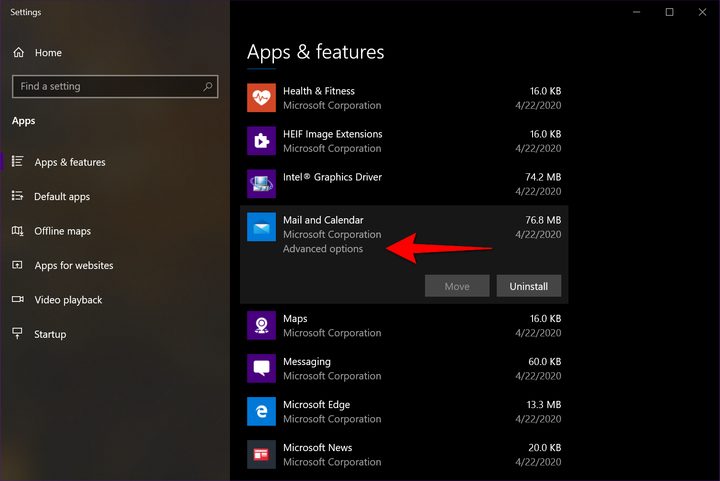Click the search magnifier icon
Image resolution: width=720 pixels, height=481 pixels.
[208, 86]
